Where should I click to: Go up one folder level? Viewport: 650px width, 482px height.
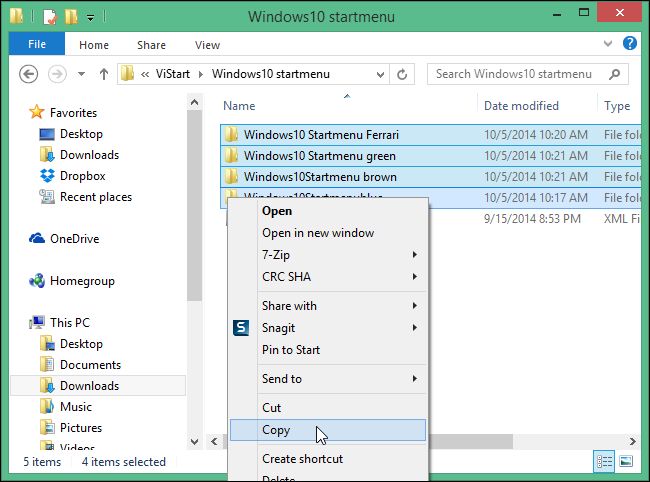point(104,74)
